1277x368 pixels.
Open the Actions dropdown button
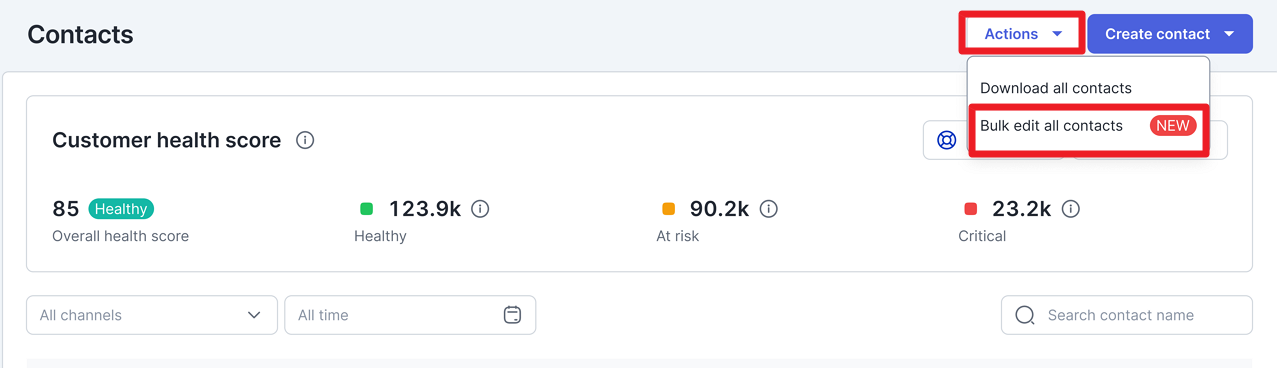(1022, 34)
